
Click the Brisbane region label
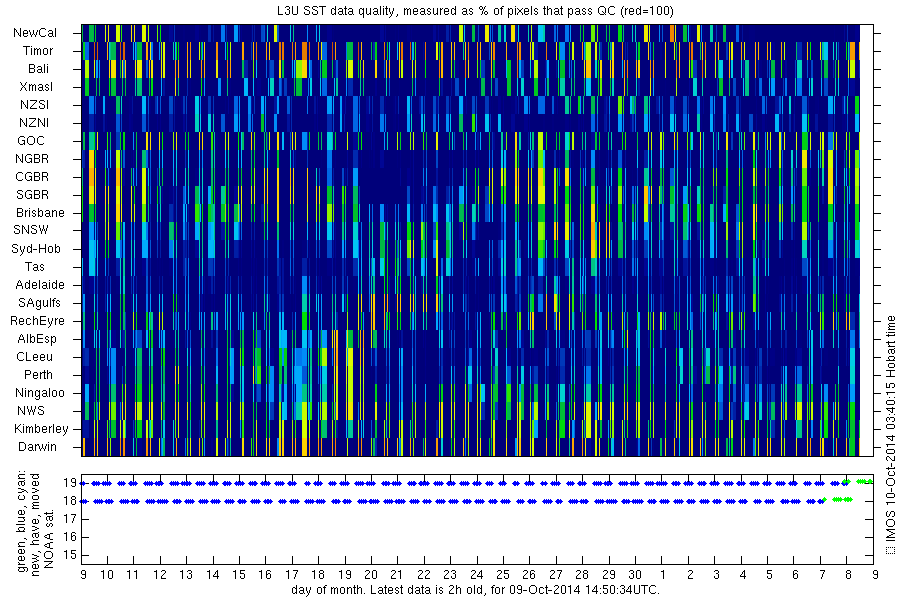coord(40,213)
